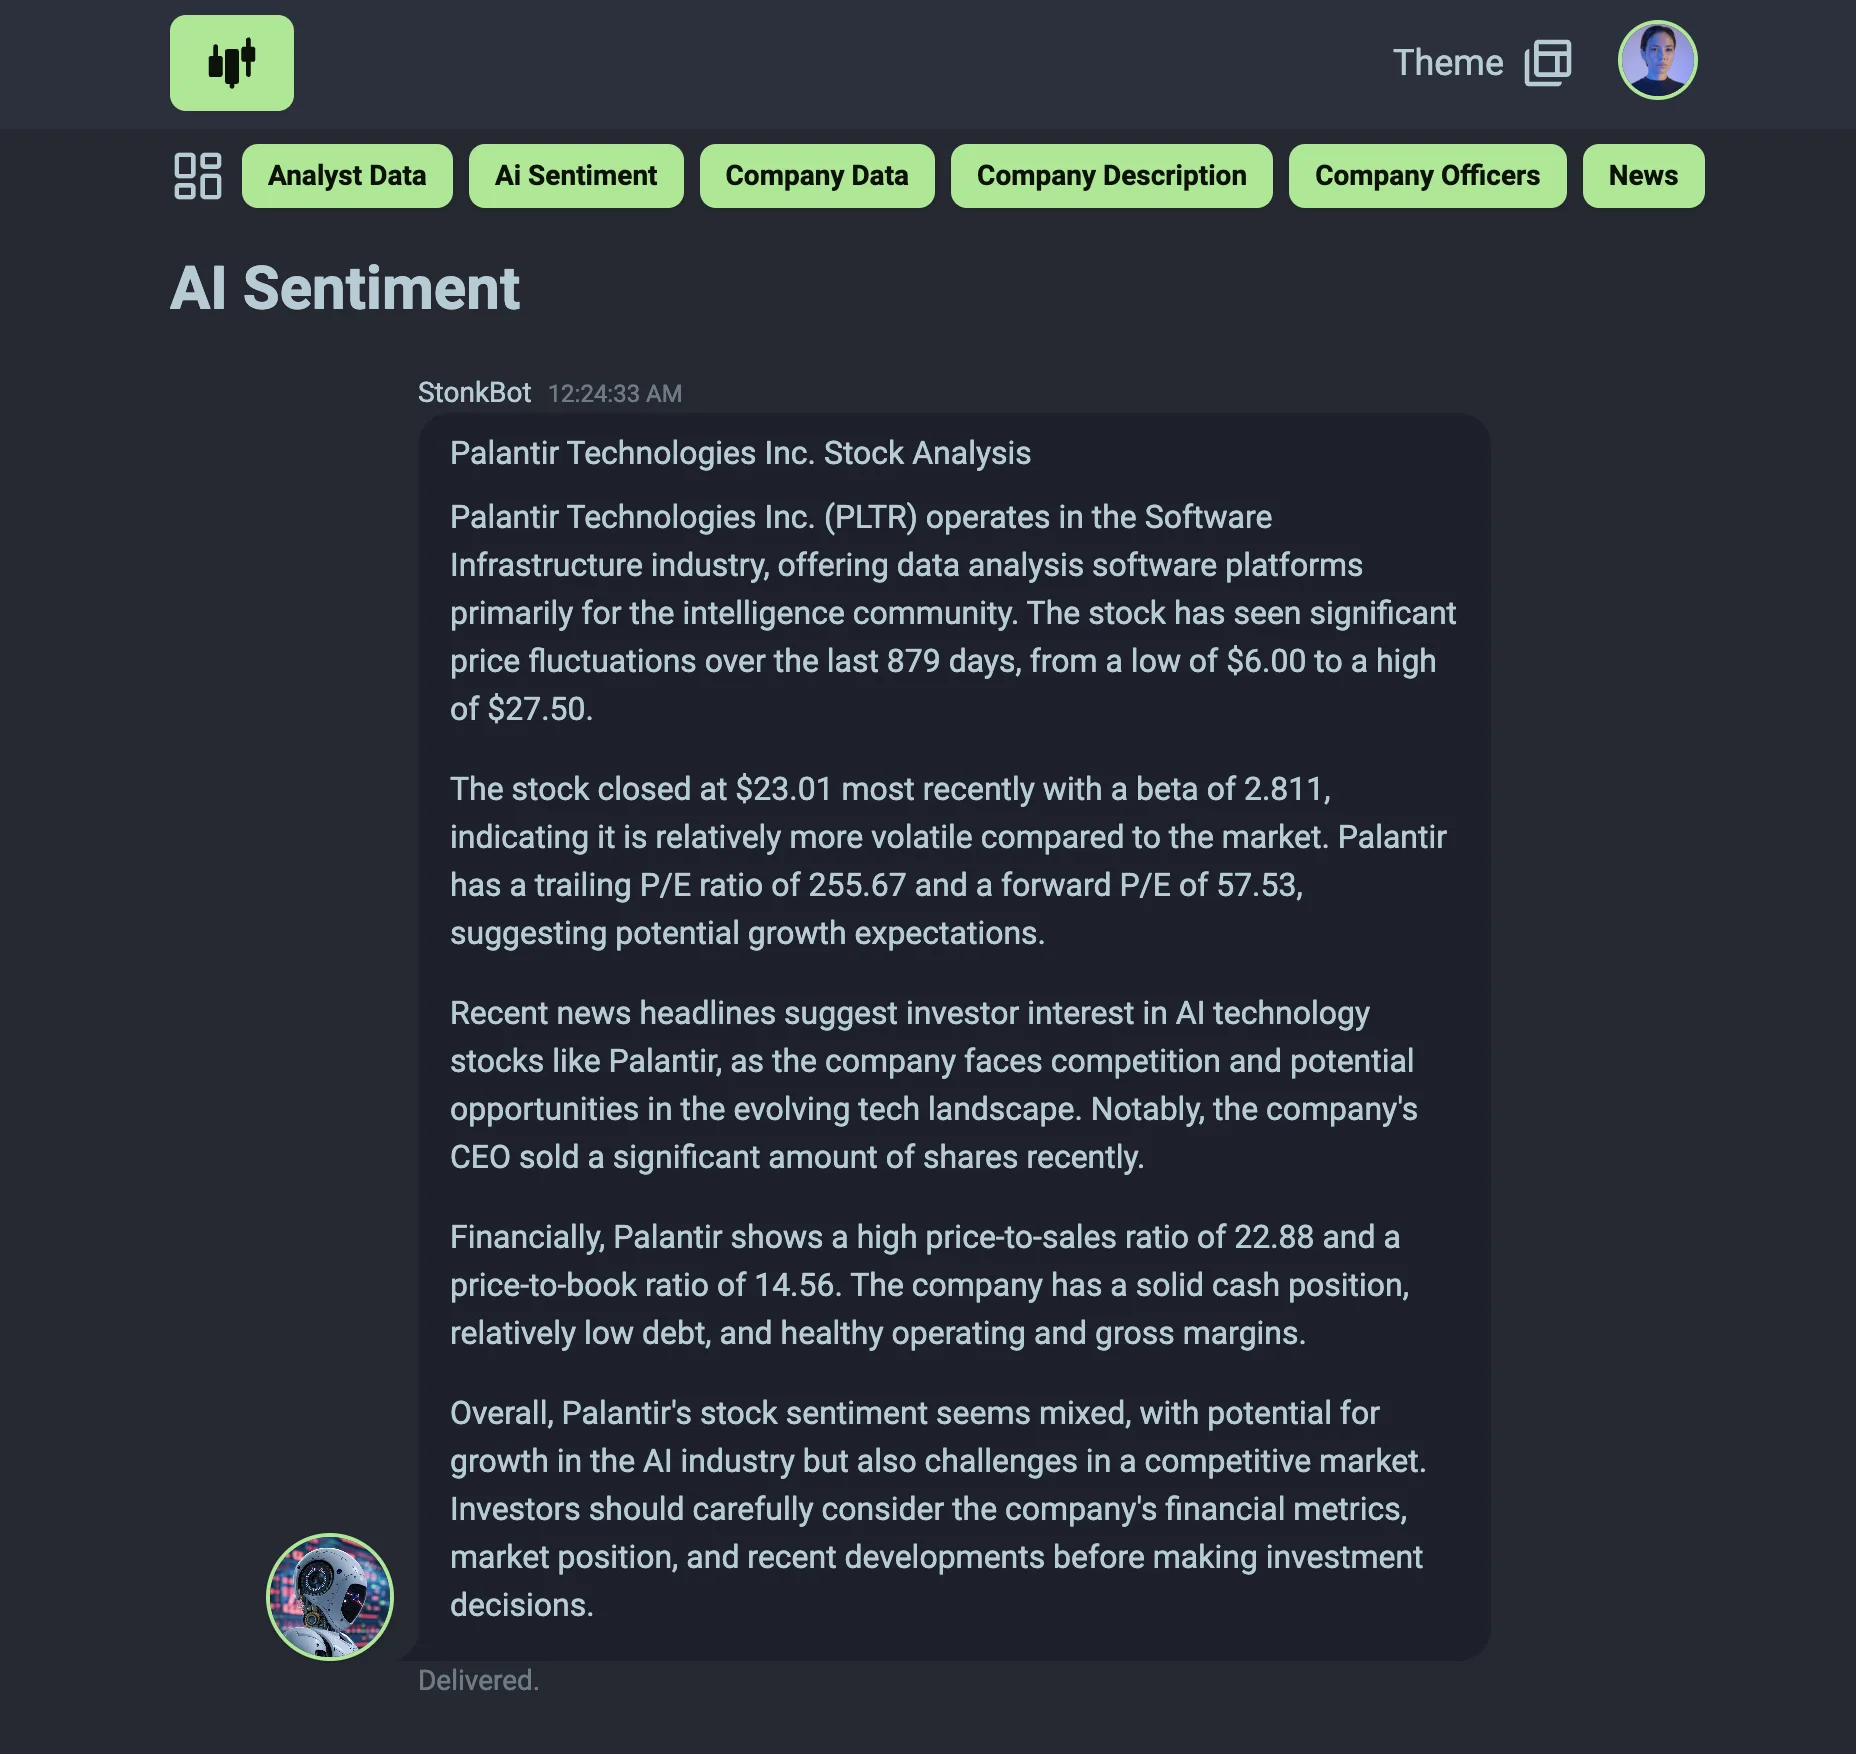1856x1754 pixels.
Task: Go to the Company Description tab
Action: pos(1111,176)
